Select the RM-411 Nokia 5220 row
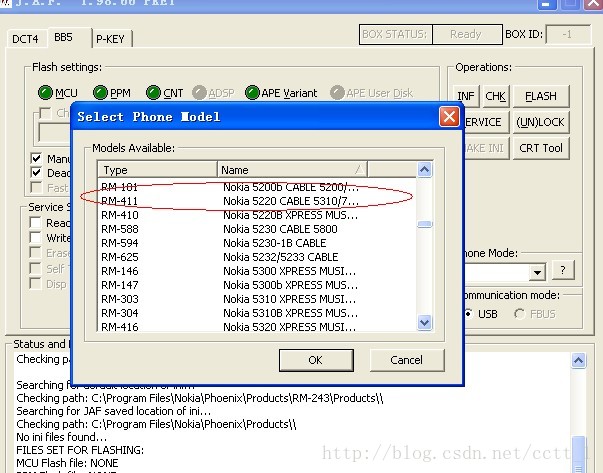Viewport: 603px width, 473px height. tap(257, 201)
